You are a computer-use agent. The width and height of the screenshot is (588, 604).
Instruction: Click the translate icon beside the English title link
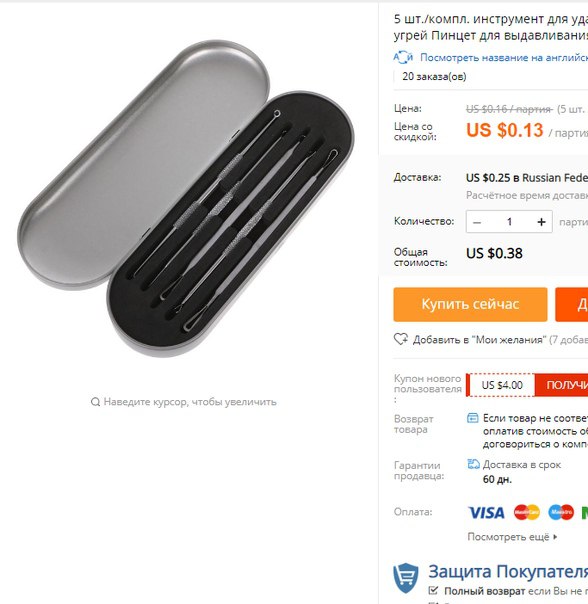tap(403, 57)
